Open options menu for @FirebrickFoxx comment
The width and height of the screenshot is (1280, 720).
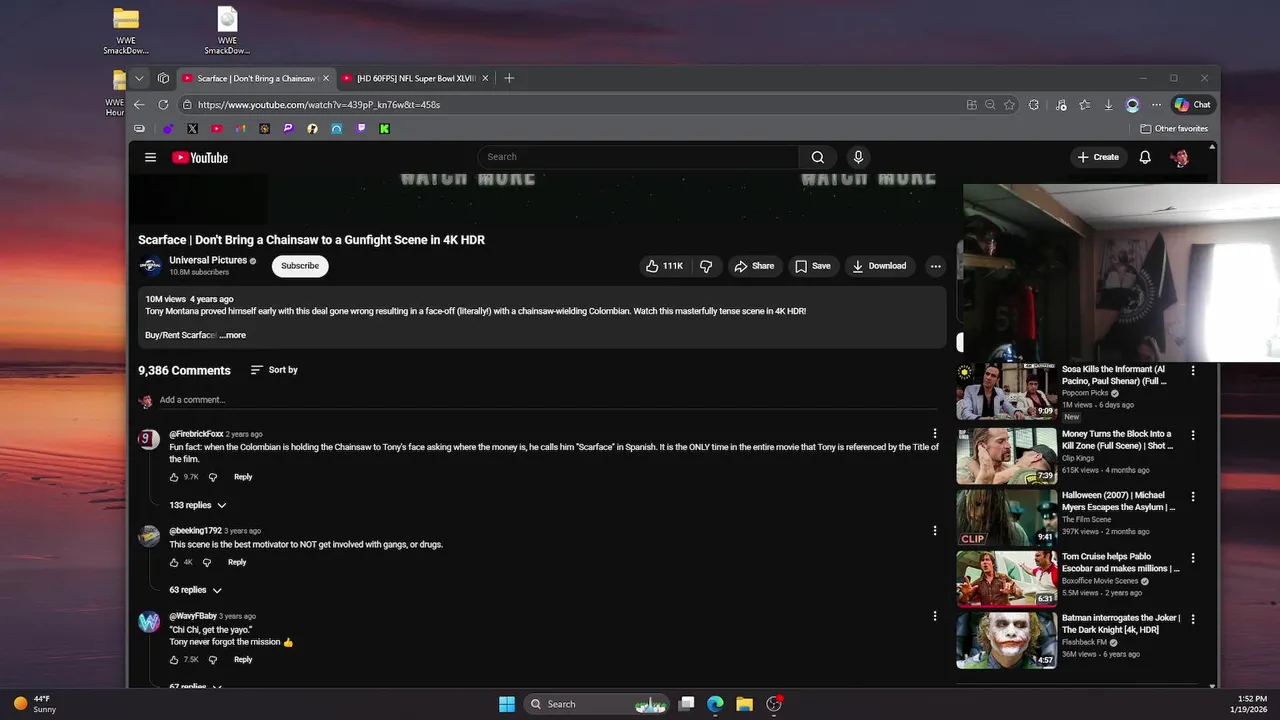pos(935,433)
